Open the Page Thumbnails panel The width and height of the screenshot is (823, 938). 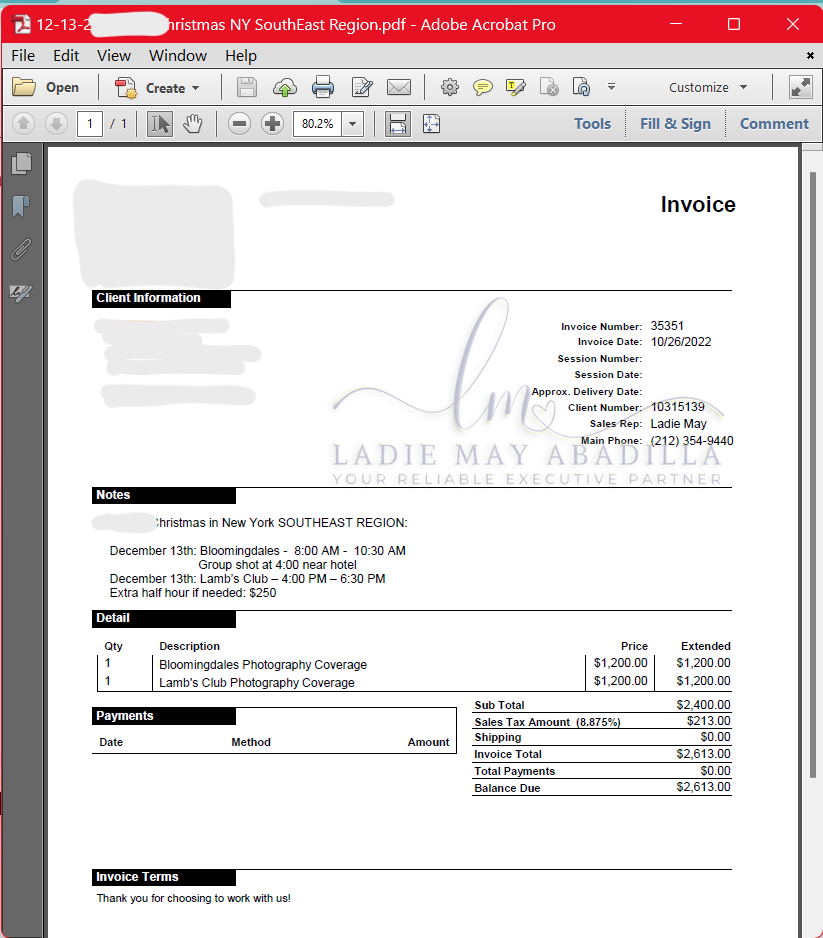click(x=22, y=163)
